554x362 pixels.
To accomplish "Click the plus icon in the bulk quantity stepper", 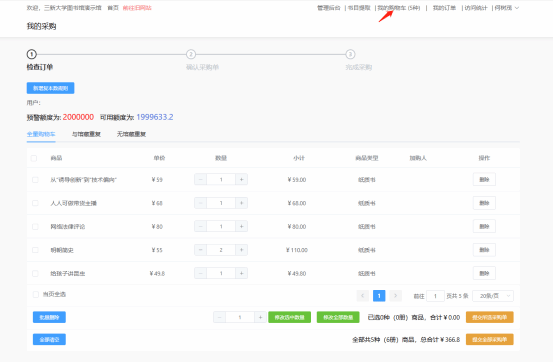I will (x=260, y=317).
